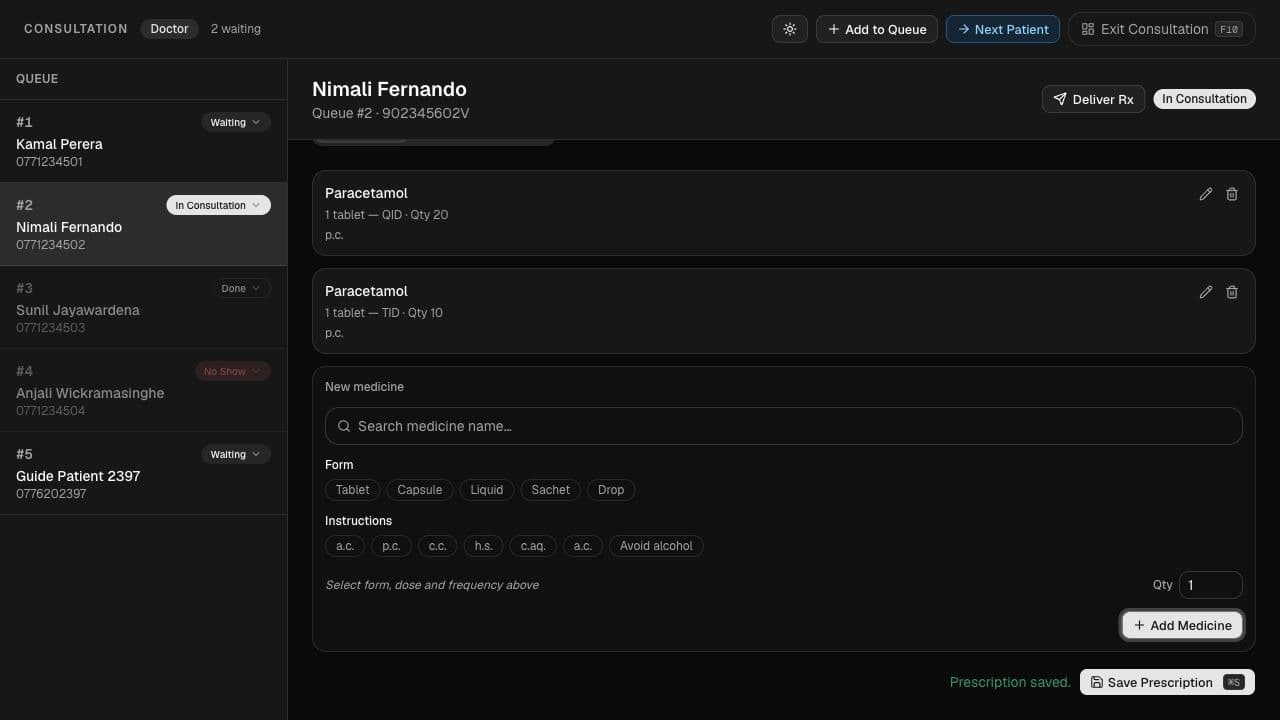Toggle the c.c. instruction chip

[x=437, y=546]
